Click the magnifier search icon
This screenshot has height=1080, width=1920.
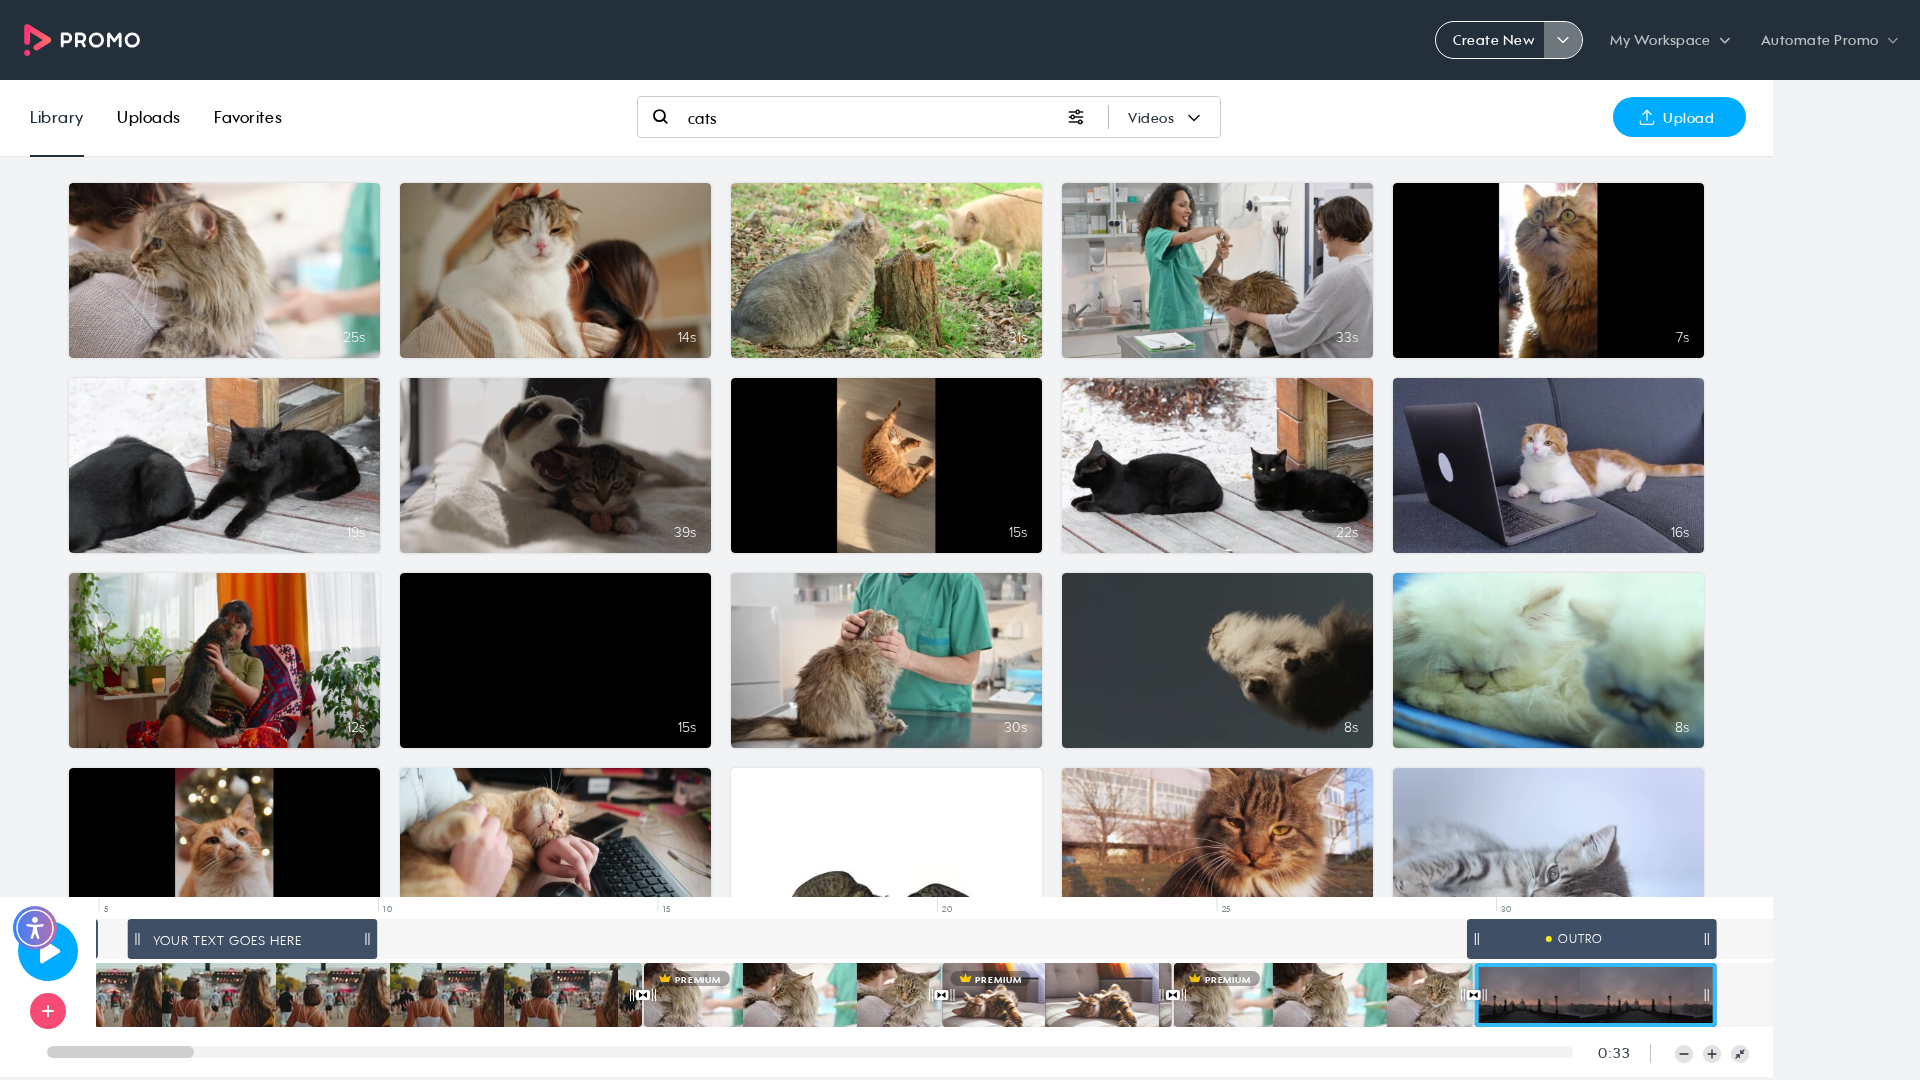(x=660, y=117)
